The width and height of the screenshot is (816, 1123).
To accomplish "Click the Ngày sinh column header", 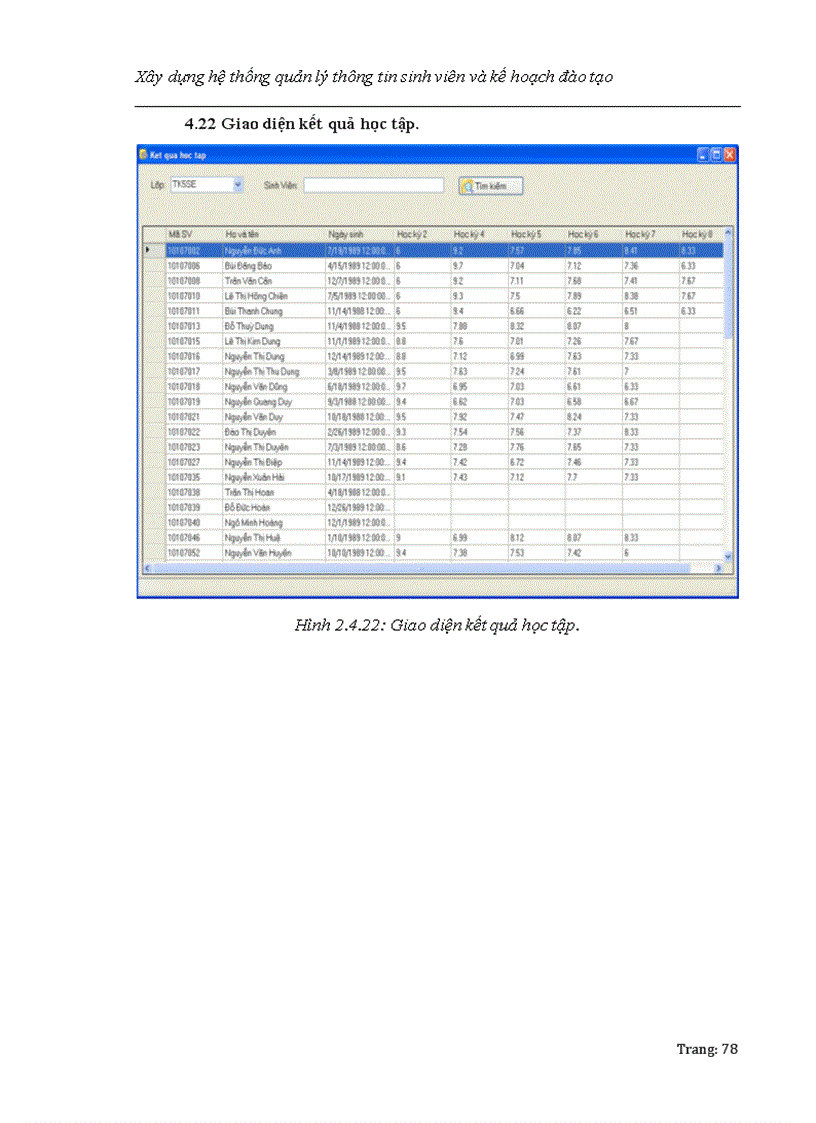I will pos(358,234).
